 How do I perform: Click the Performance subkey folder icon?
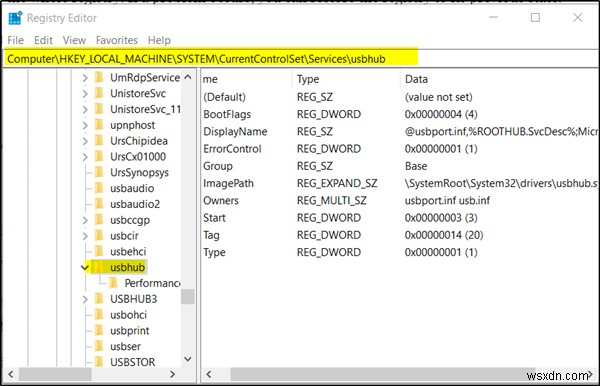(x=114, y=283)
